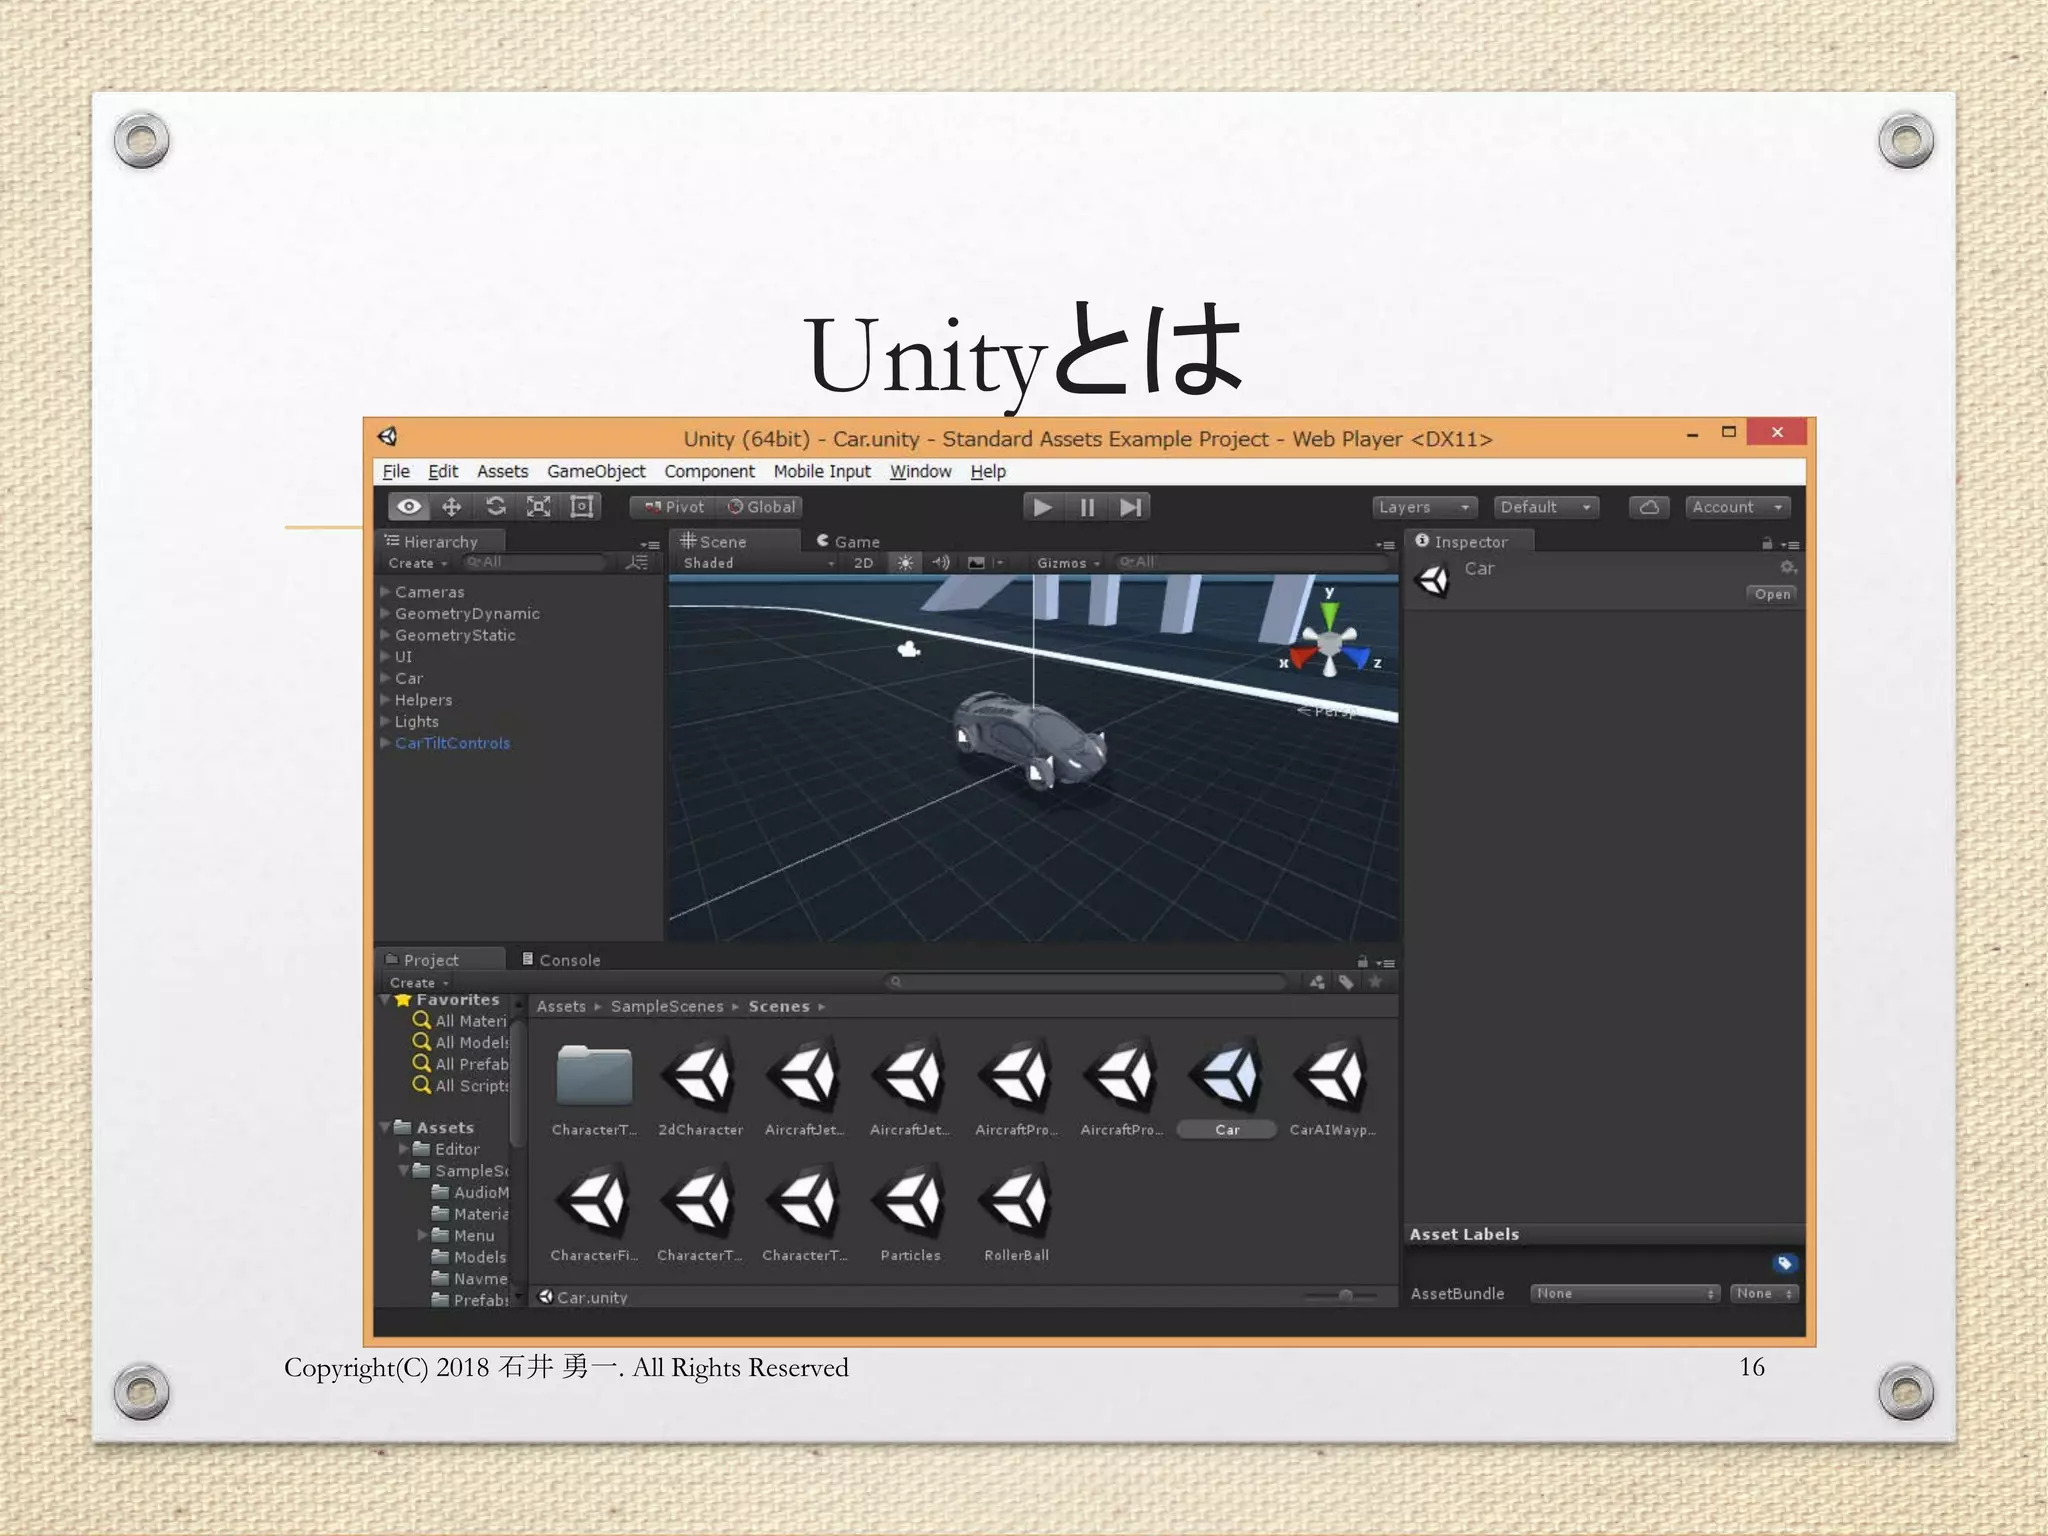Pause the game preview
Viewport: 2048px width, 1536px height.
[x=1087, y=507]
